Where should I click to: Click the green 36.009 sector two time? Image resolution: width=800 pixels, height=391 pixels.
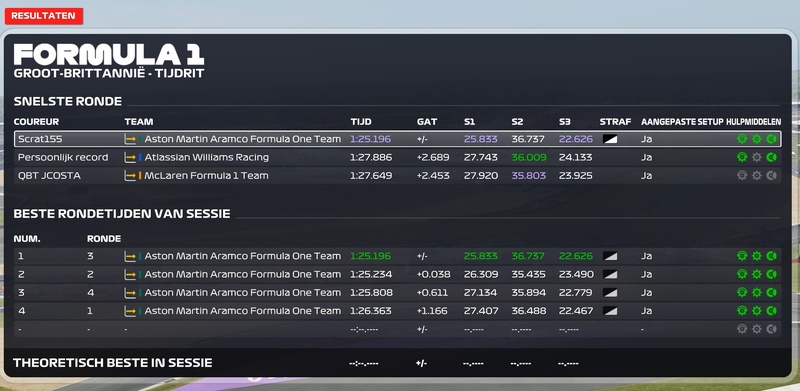pyautogui.click(x=529, y=157)
